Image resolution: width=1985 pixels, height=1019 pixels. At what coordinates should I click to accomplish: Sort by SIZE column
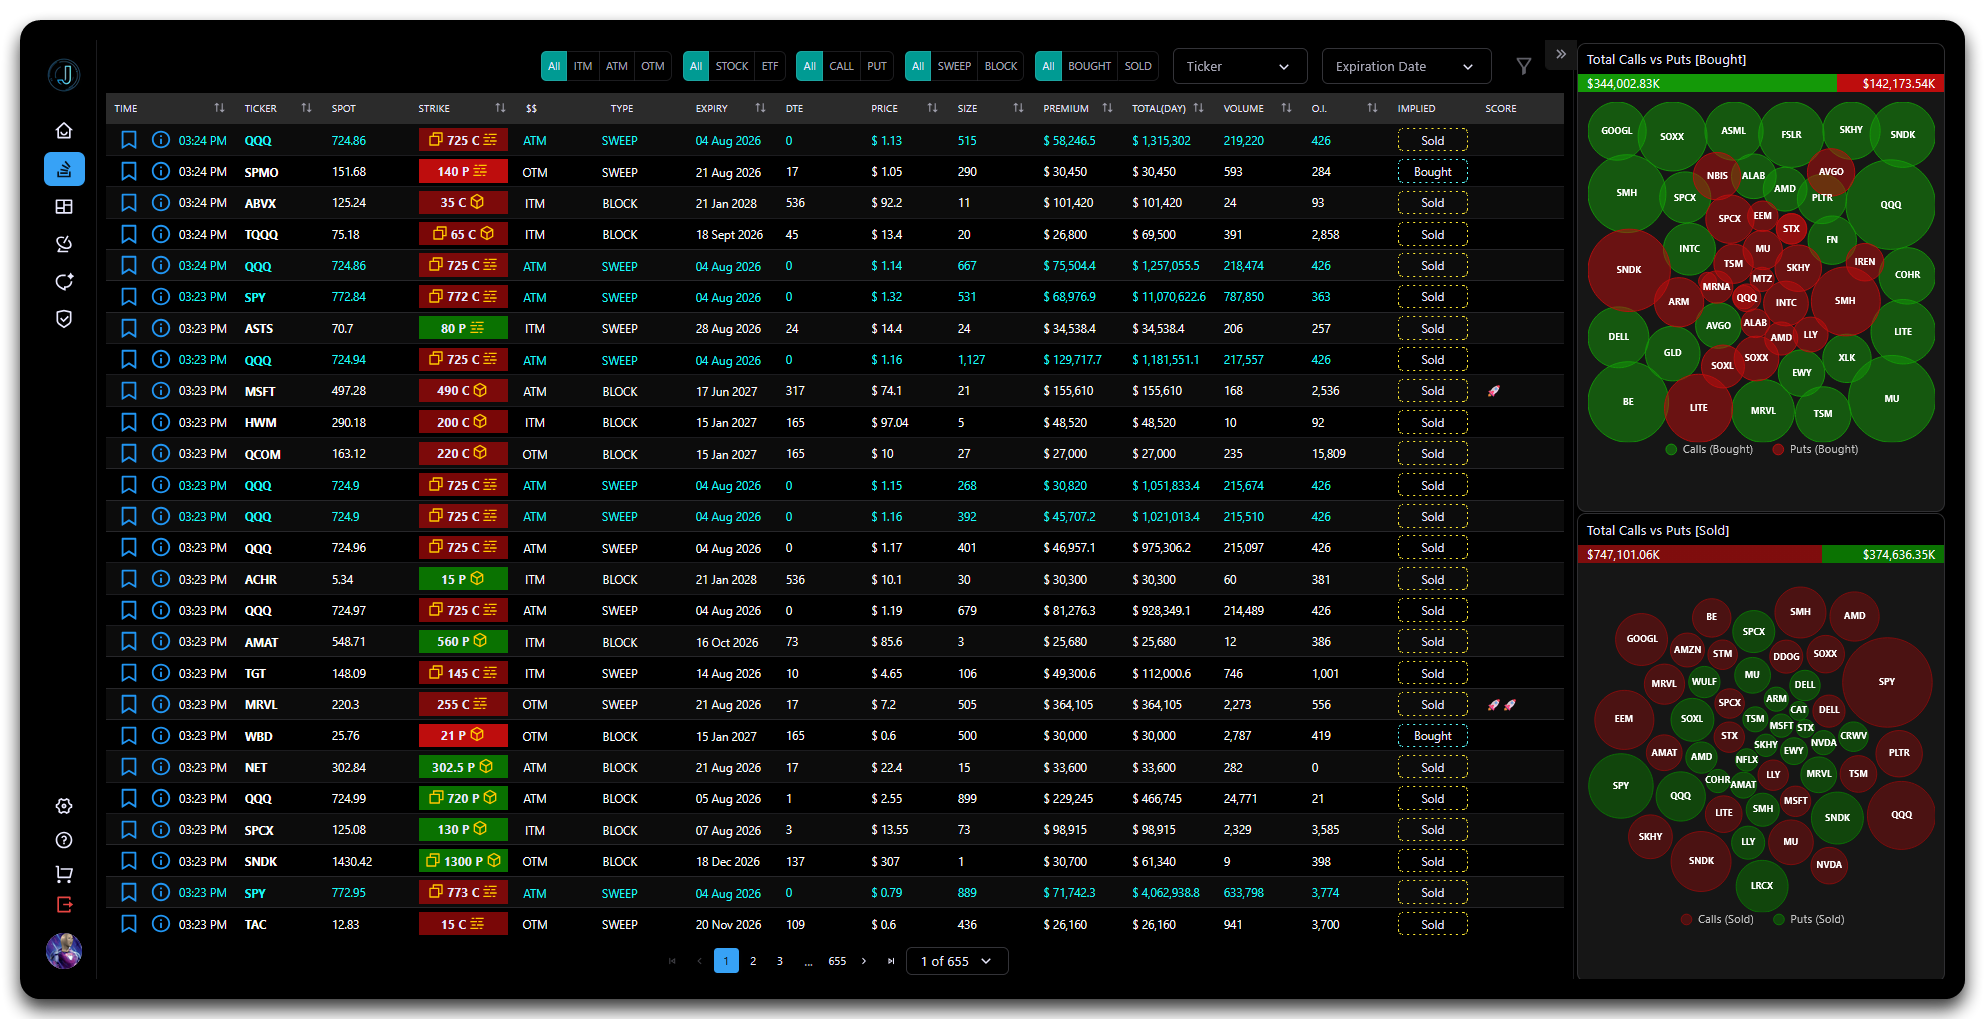(x=1018, y=108)
